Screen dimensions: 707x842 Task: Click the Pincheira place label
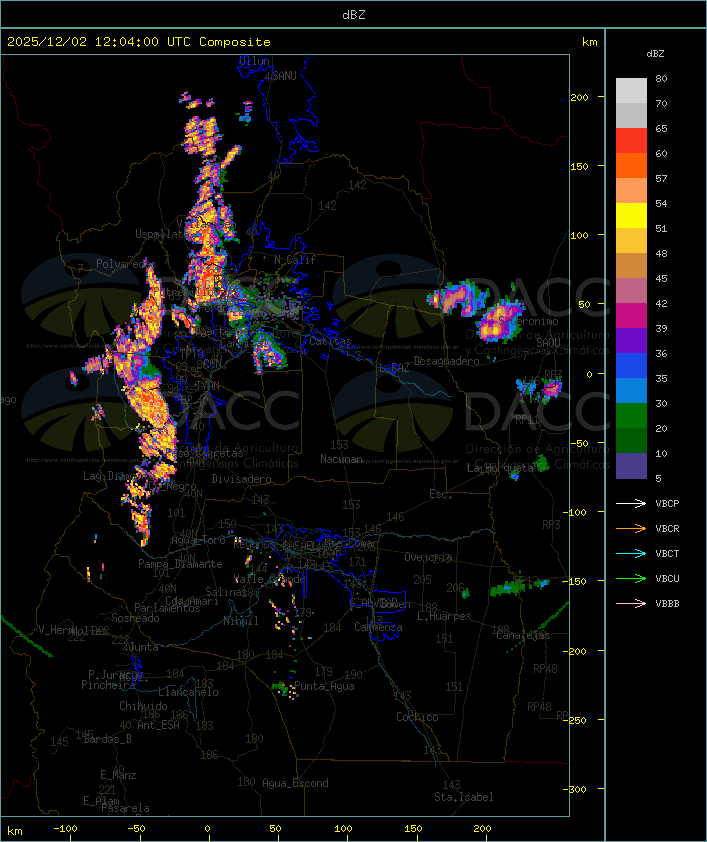pos(107,685)
